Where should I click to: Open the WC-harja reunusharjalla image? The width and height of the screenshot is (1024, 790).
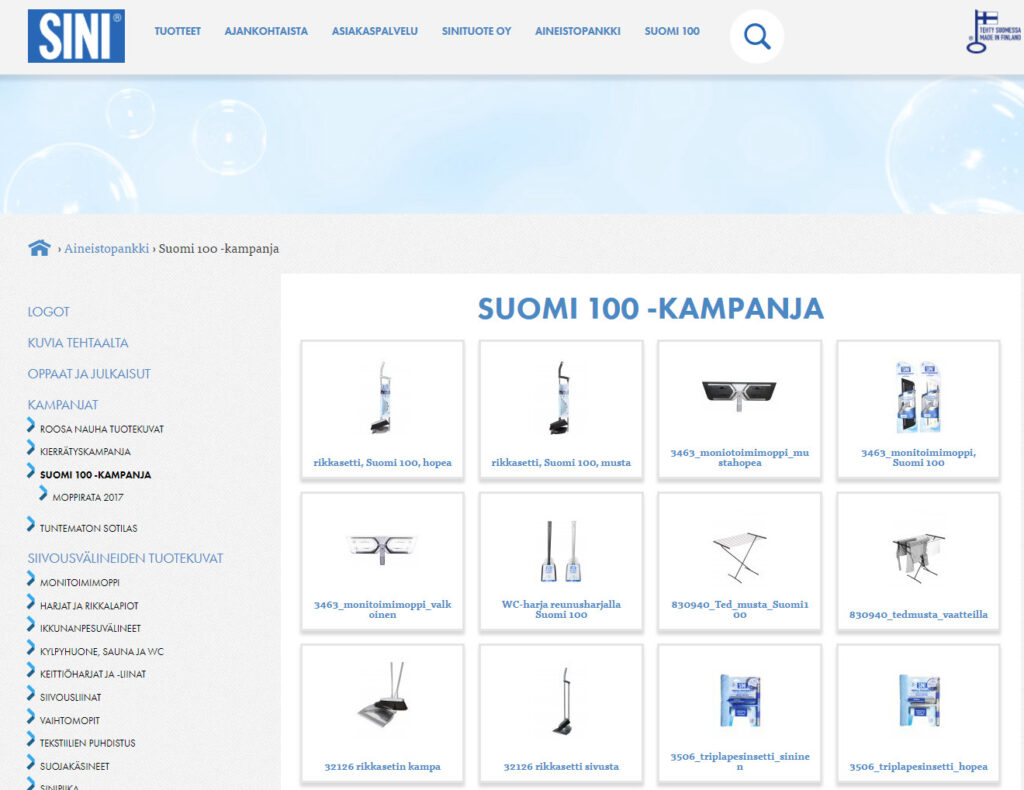point(560,551)
